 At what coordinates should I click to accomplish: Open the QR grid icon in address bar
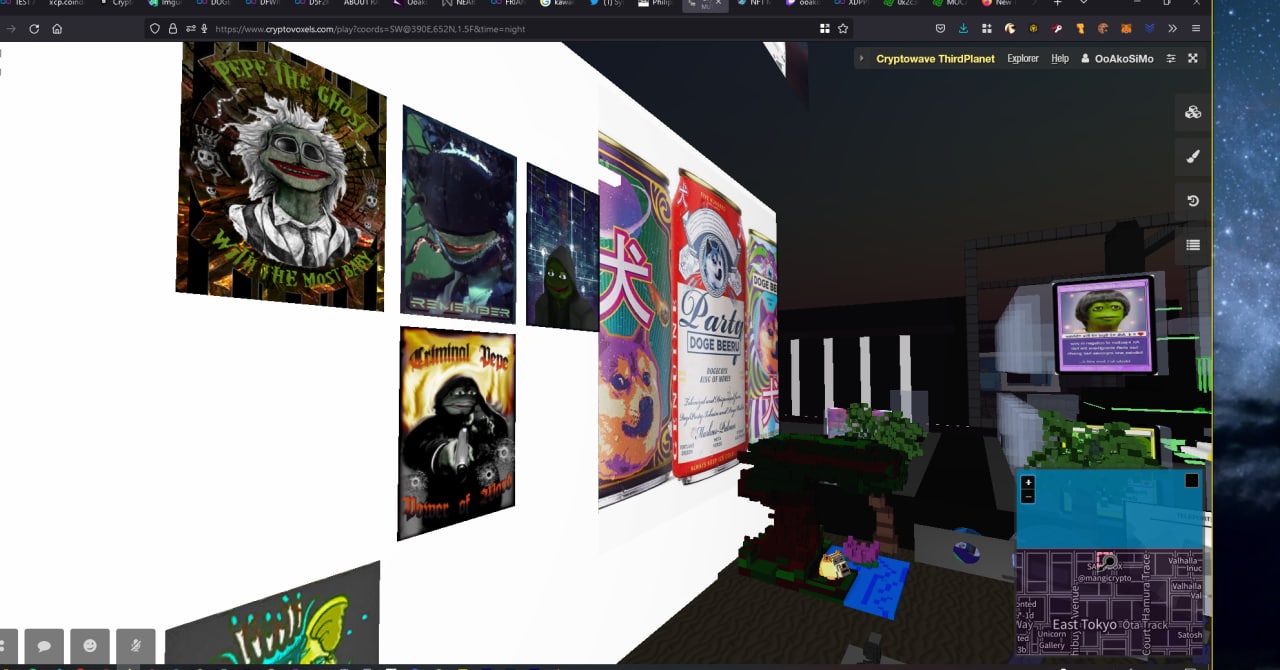click(825, 29)
